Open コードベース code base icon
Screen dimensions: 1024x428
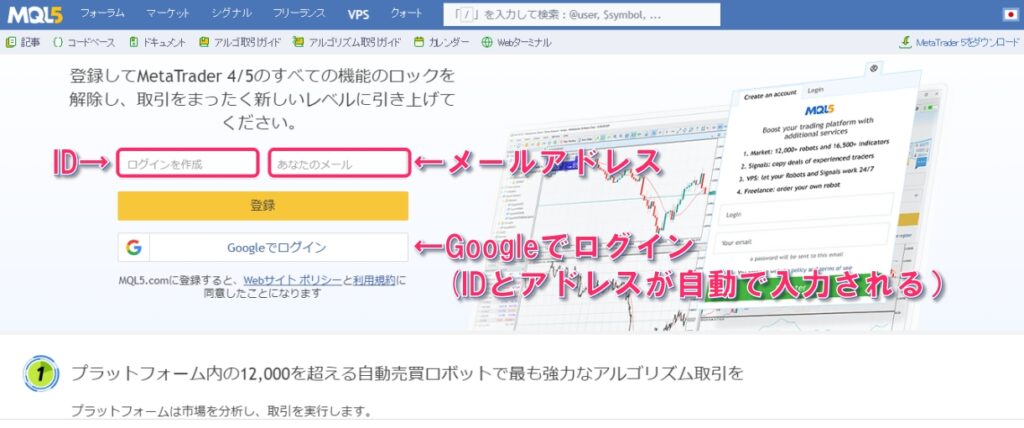(x=58, y=43)
